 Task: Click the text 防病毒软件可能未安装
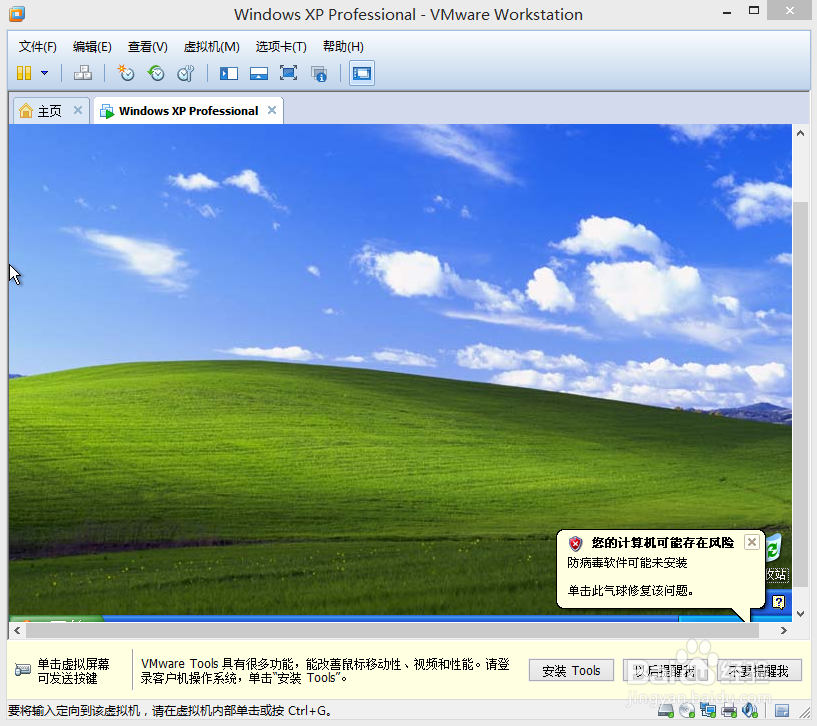pyautogui.click(x=627, y=563)
